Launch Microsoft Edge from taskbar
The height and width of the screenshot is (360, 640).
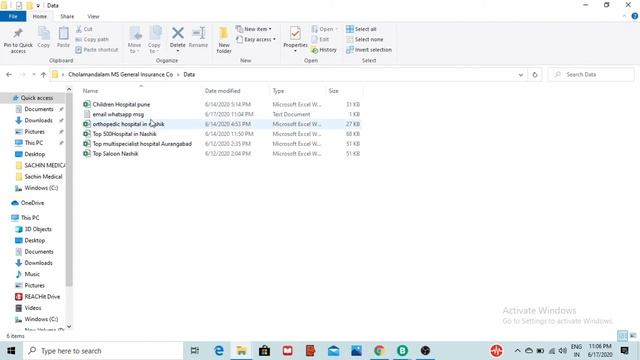point(219,351)
